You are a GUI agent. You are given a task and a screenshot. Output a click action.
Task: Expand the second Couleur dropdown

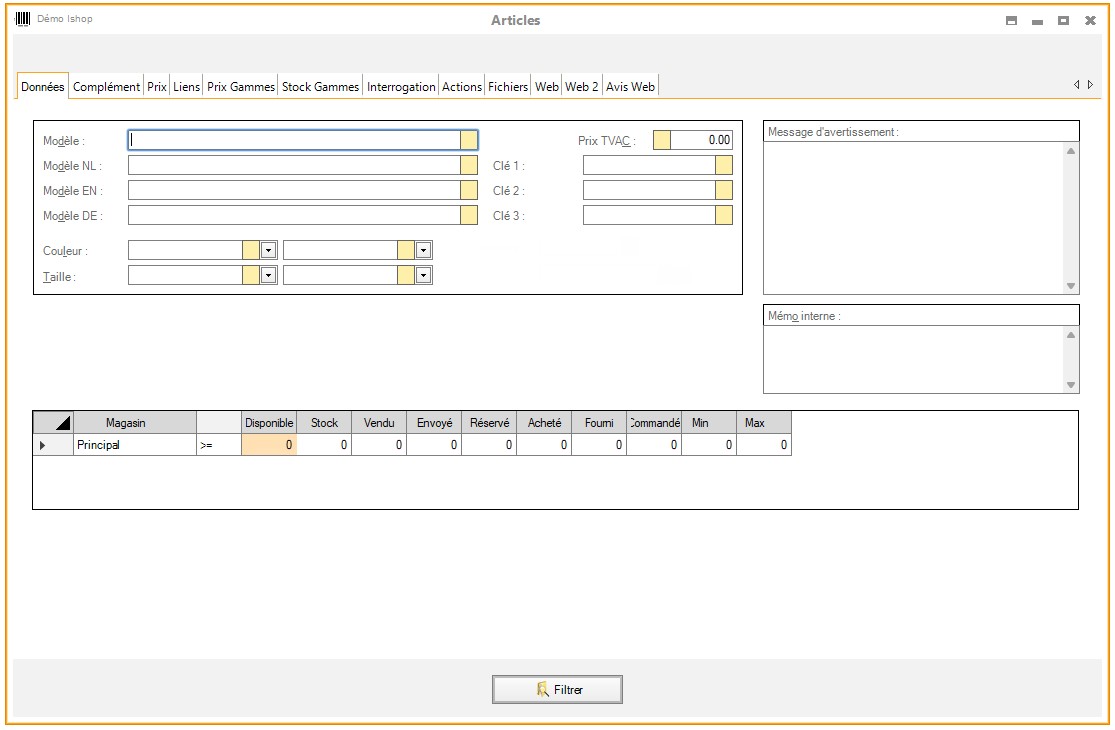(423, 251)
